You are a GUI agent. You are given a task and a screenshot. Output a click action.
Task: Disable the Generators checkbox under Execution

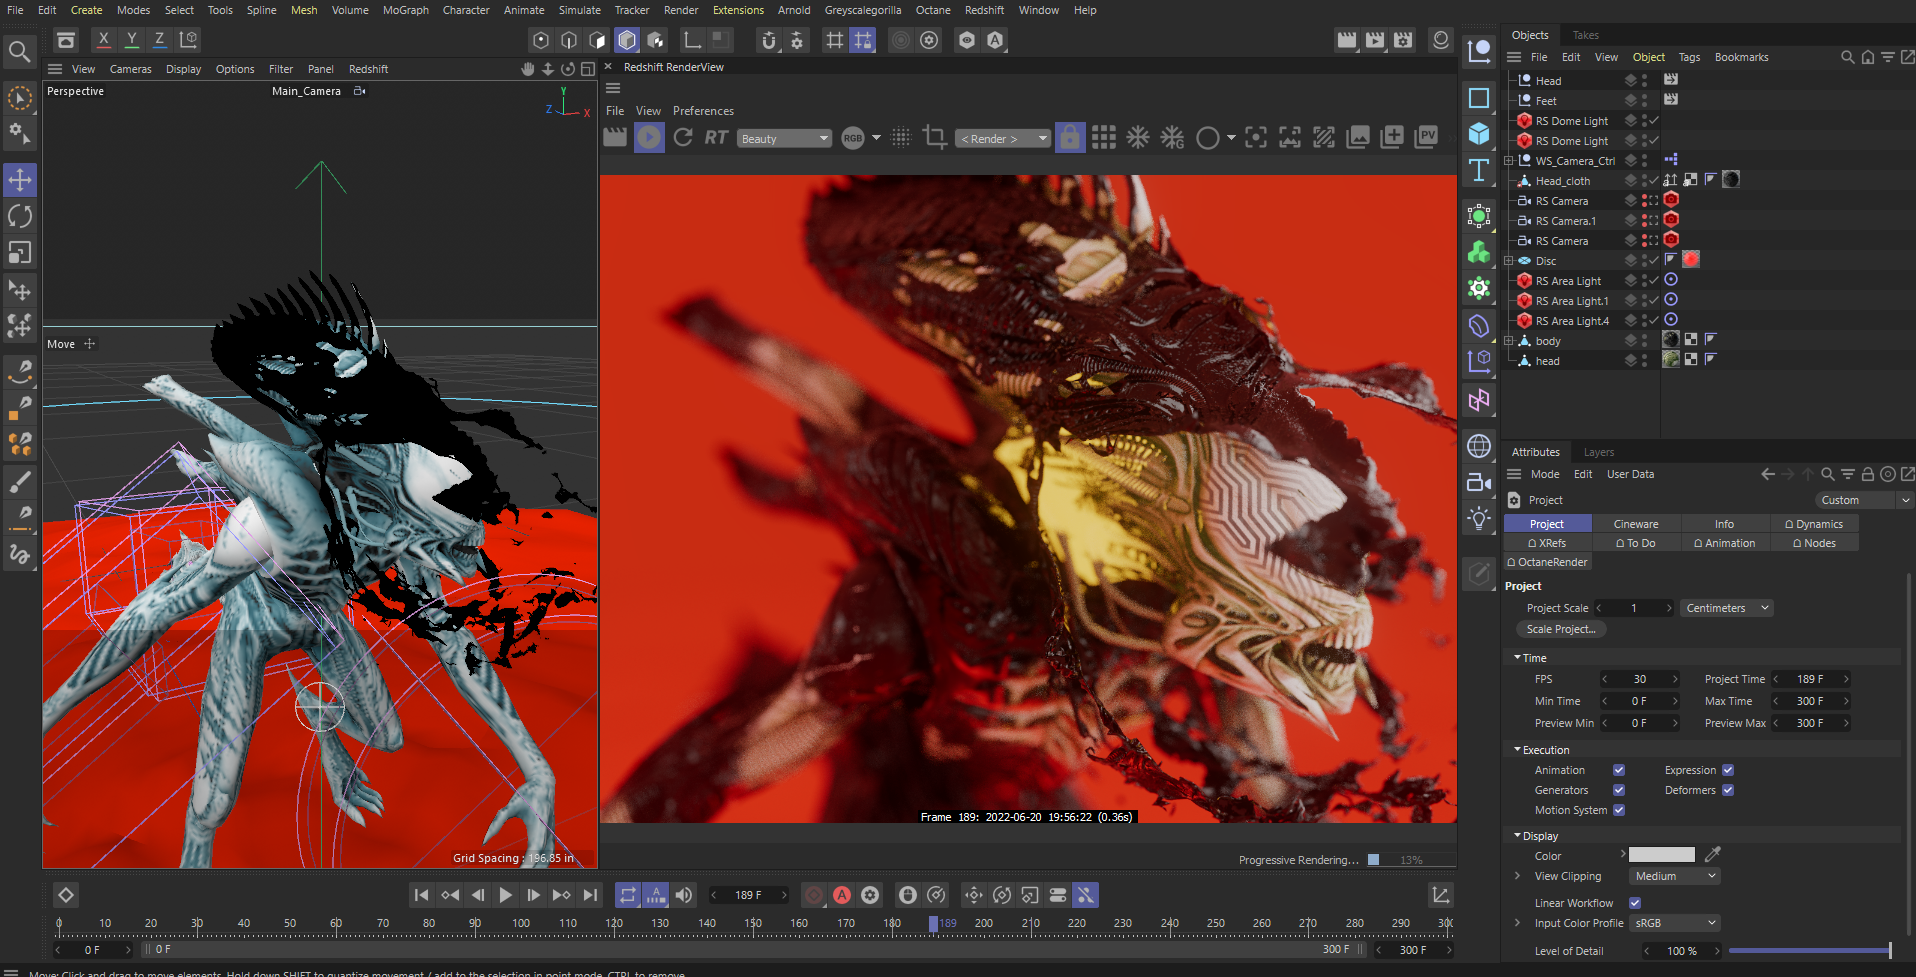coord(1618,789)
